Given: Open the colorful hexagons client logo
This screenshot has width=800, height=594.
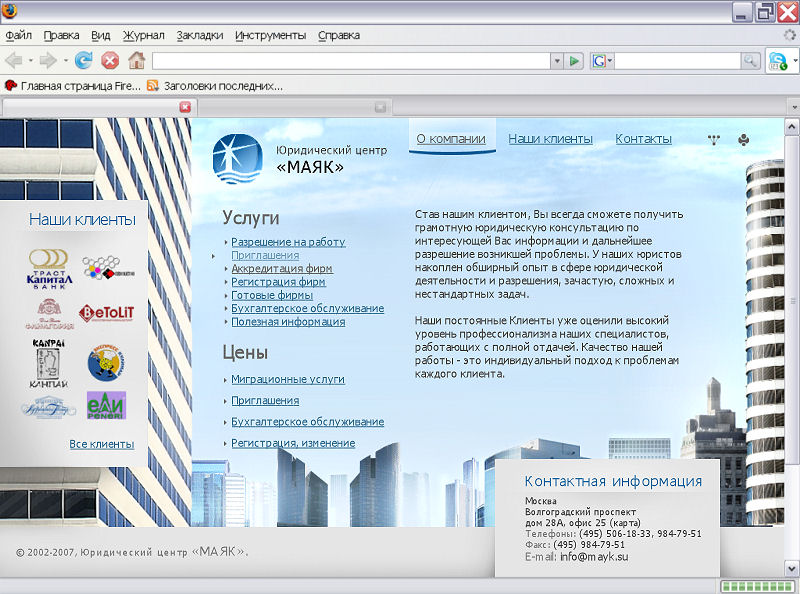Looking at the screenshot, I should click(108, 268).
